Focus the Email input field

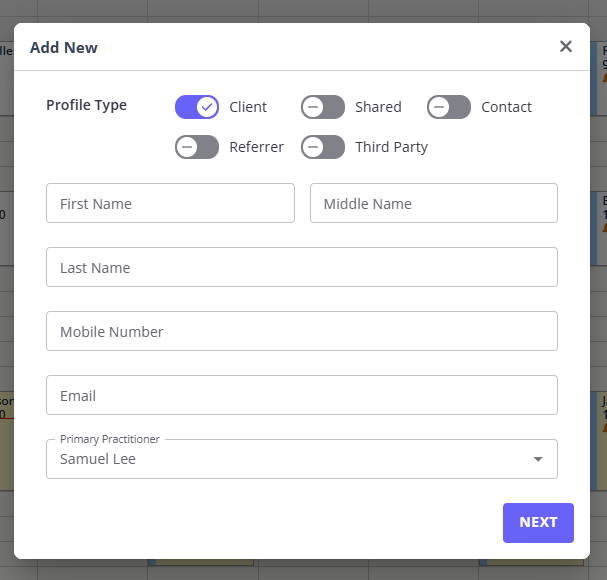(x=301, y=395)
